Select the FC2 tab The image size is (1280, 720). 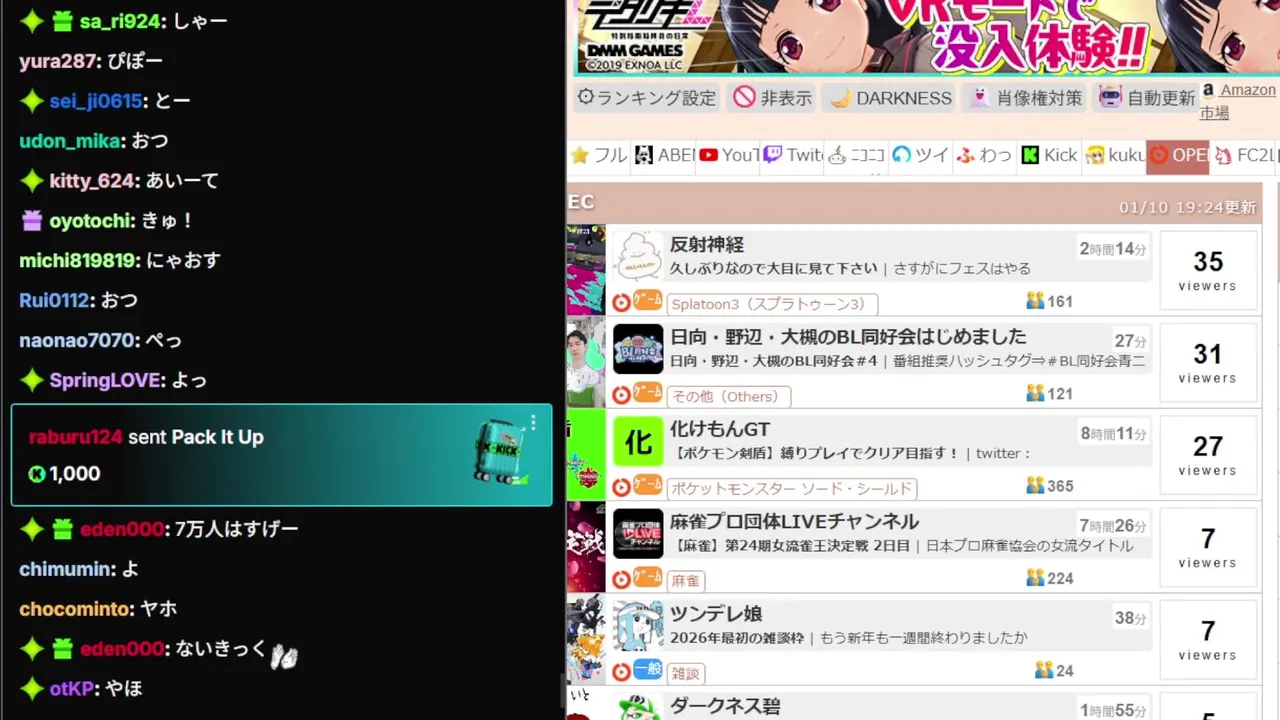pos(1244,155)
